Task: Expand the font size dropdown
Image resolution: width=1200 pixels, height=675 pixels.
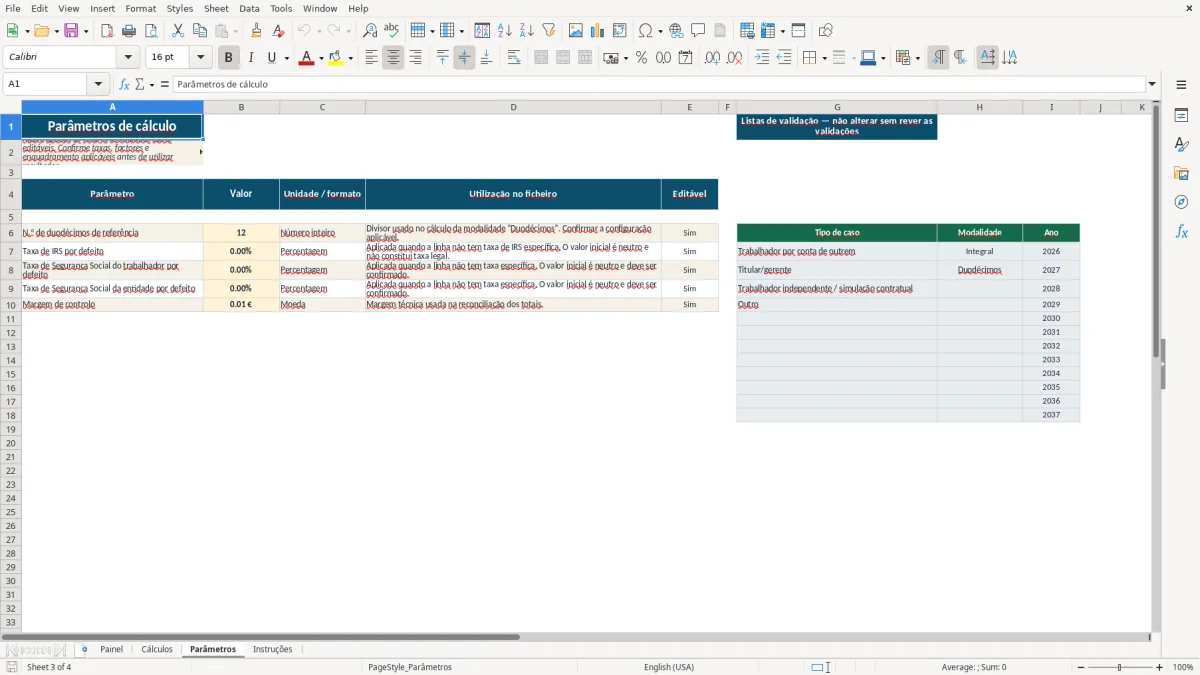Action: click(201, 58)
